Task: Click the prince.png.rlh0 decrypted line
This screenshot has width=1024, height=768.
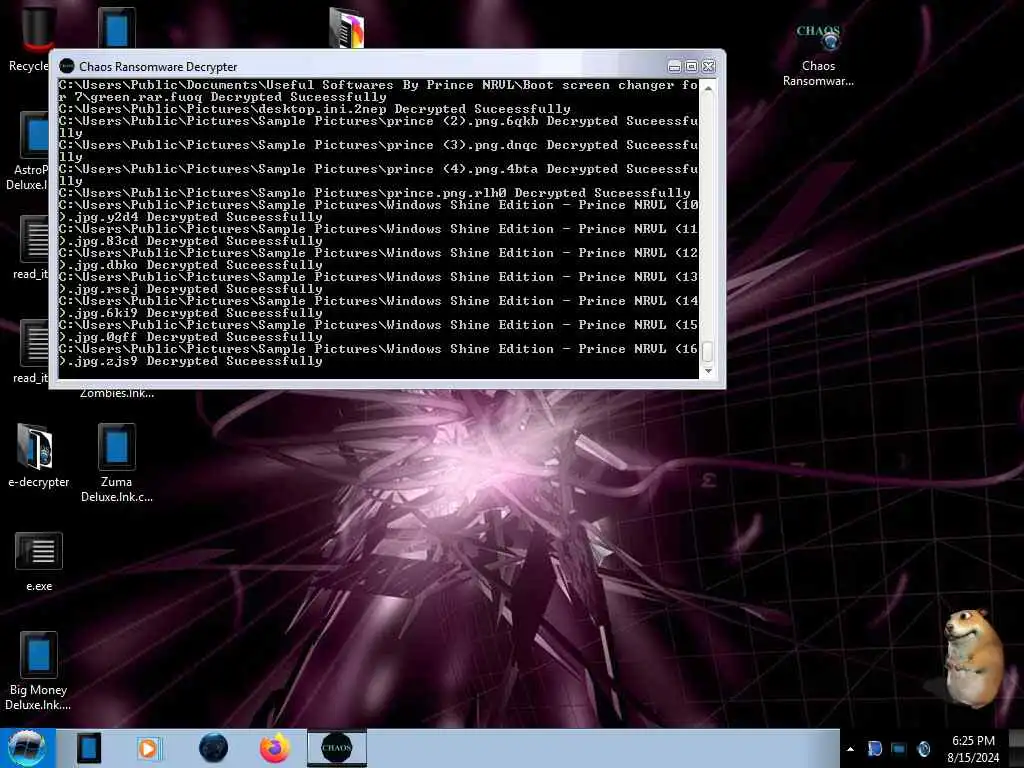Action: pos(374,193)
